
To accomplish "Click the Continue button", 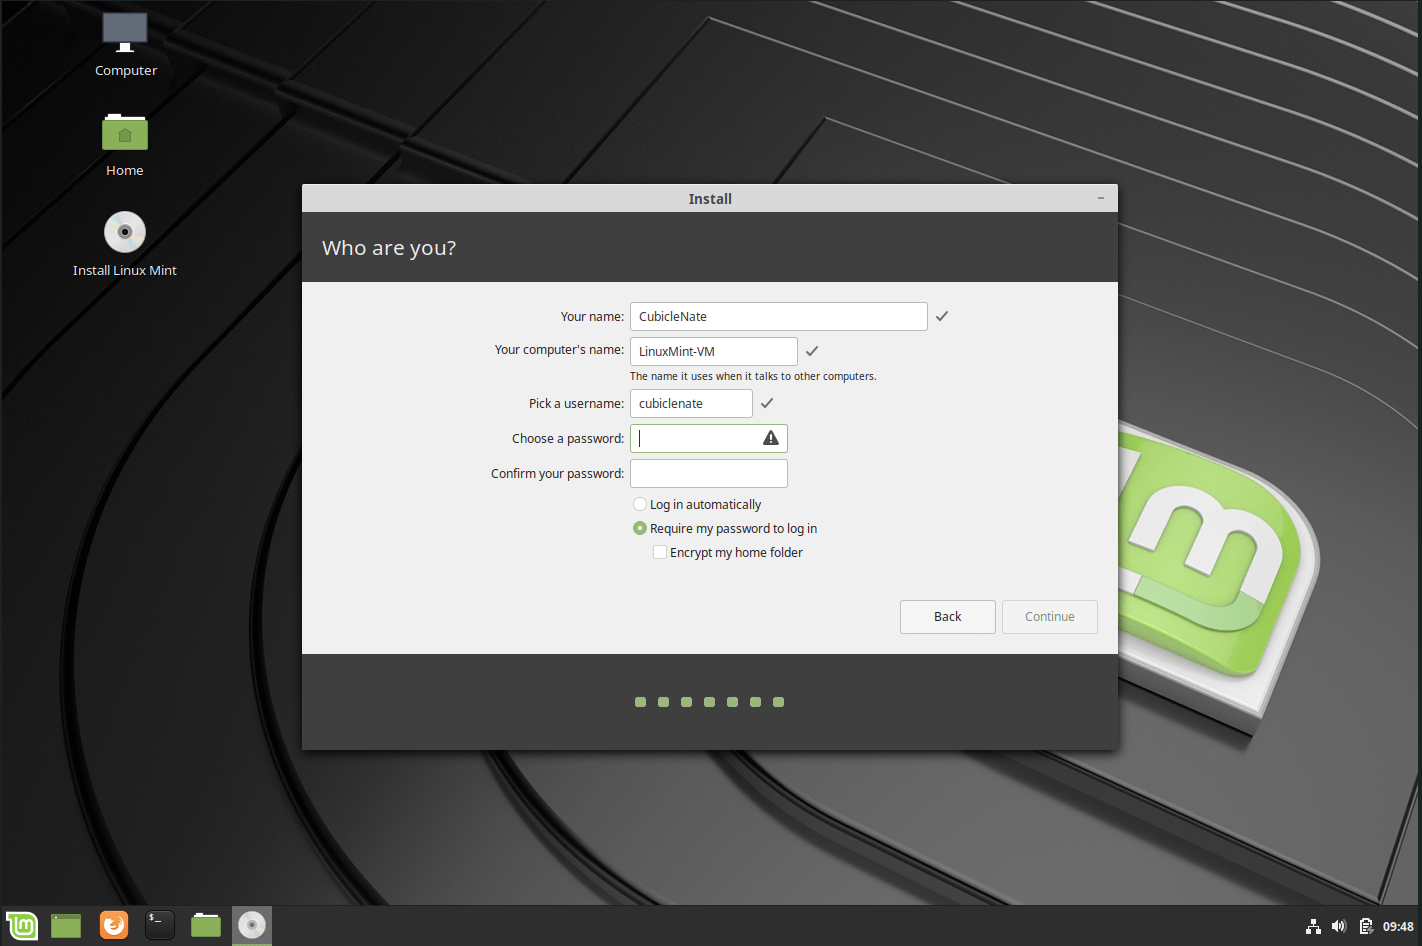I will click(1049, 616).
